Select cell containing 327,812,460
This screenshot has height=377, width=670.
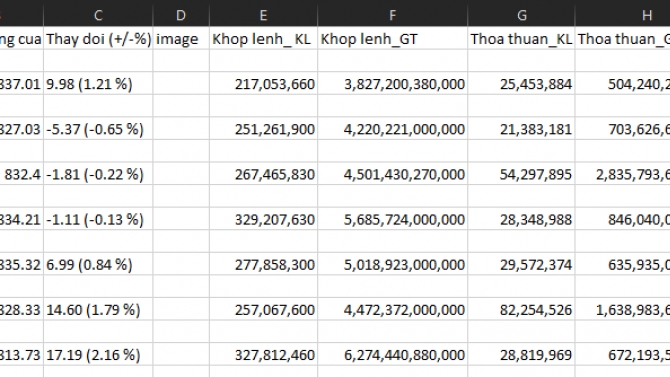263,355
